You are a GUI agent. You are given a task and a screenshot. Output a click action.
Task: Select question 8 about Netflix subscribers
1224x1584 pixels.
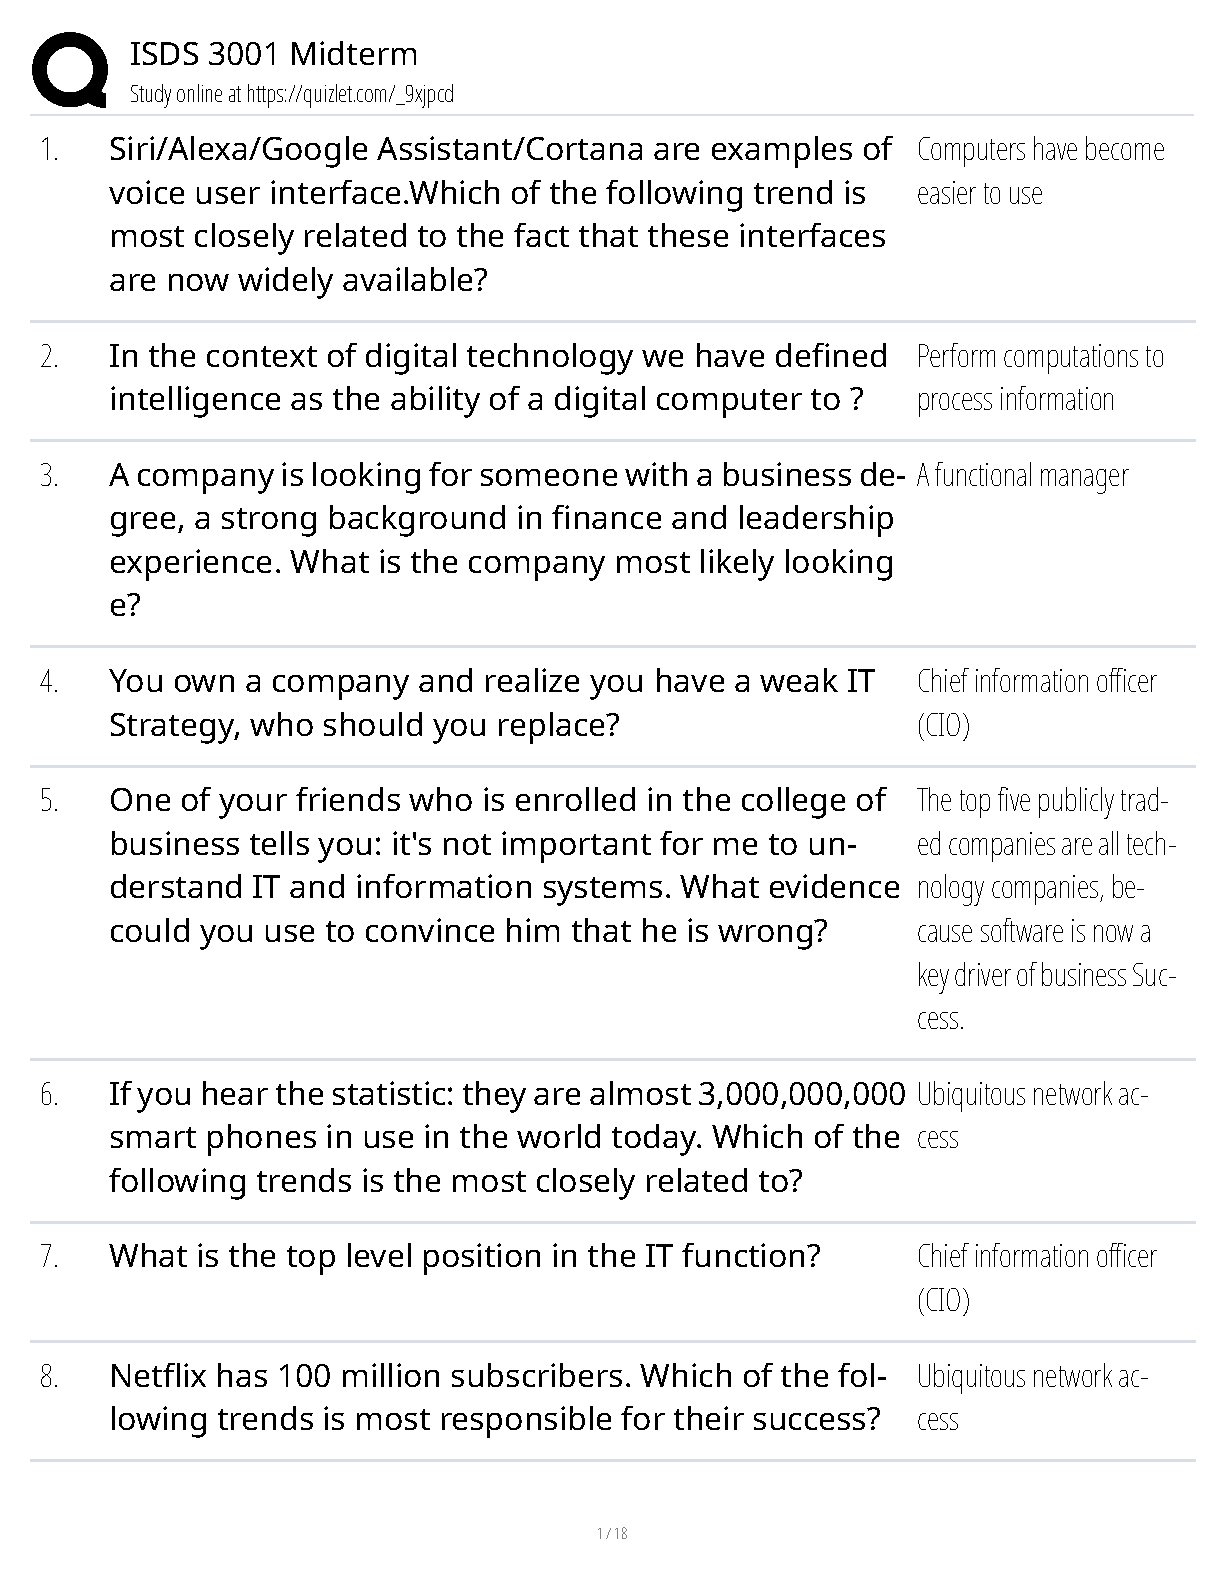click(498, 1397)
